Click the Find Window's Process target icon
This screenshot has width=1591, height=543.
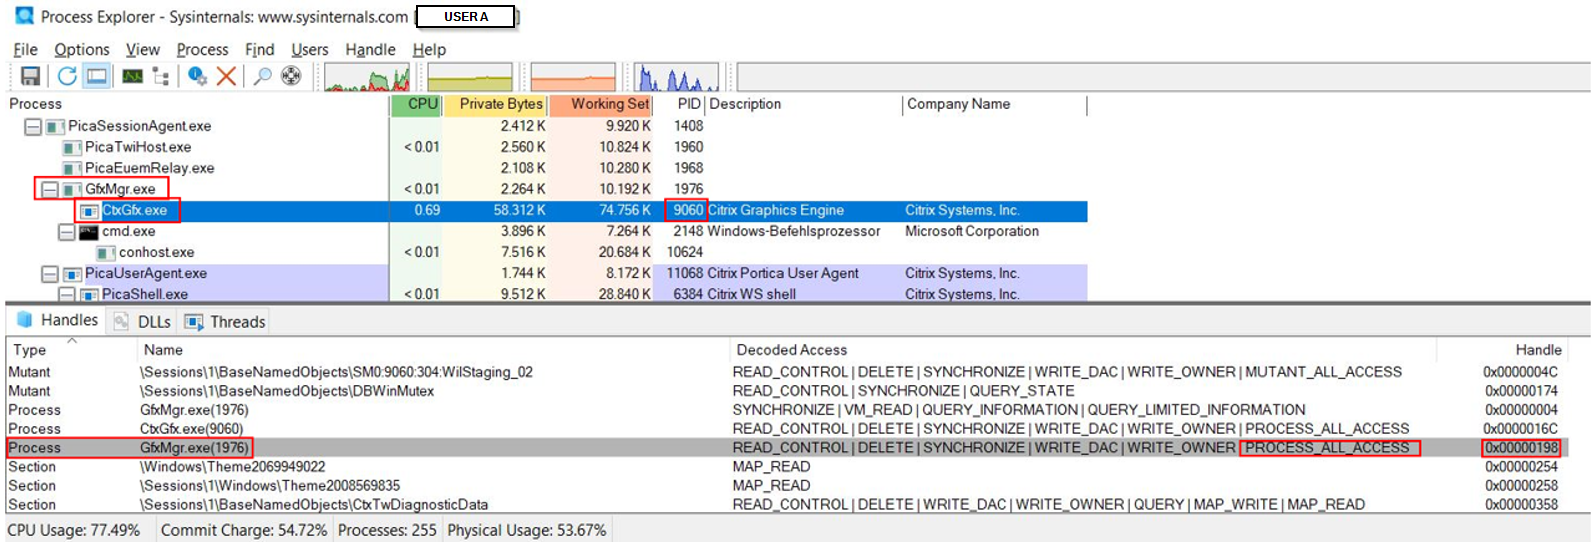click(x=291, y=76)
